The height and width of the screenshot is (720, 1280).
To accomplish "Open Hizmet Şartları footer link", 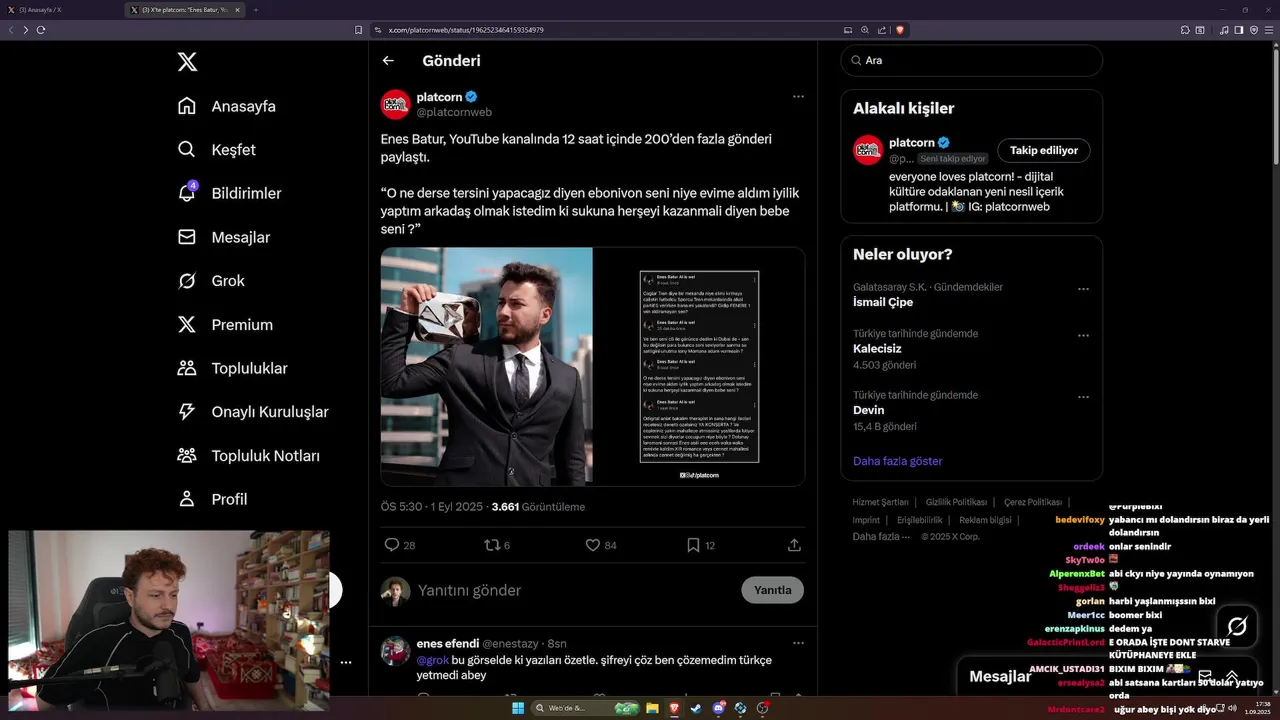I will tap(880, 502).
